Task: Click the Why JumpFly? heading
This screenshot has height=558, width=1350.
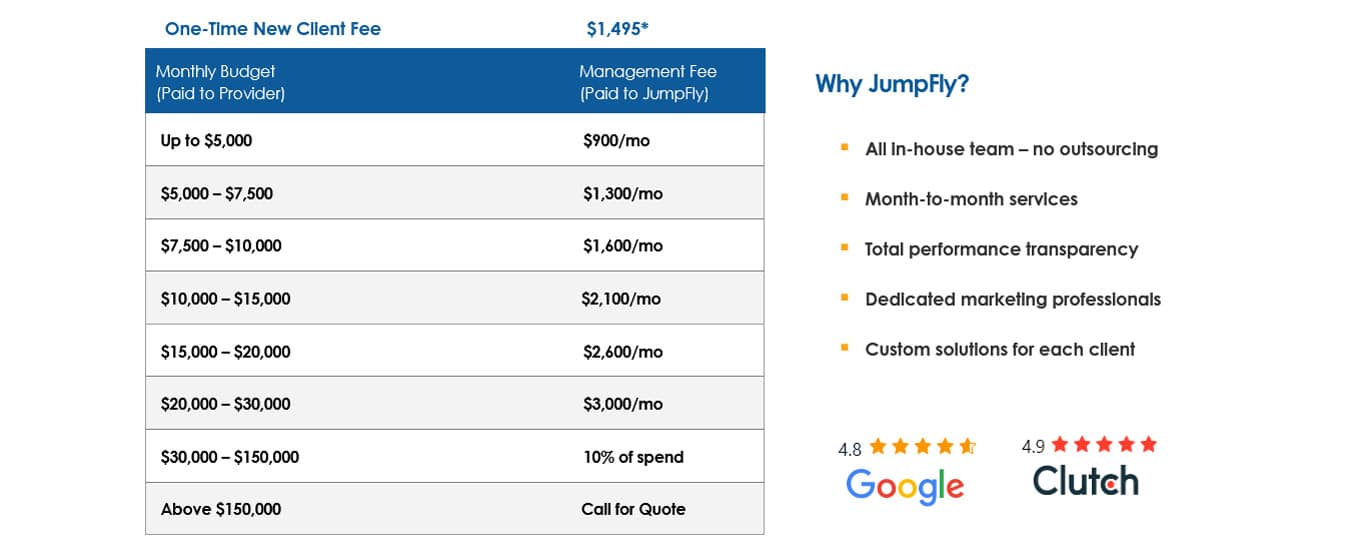Action: tap(892, 84)
